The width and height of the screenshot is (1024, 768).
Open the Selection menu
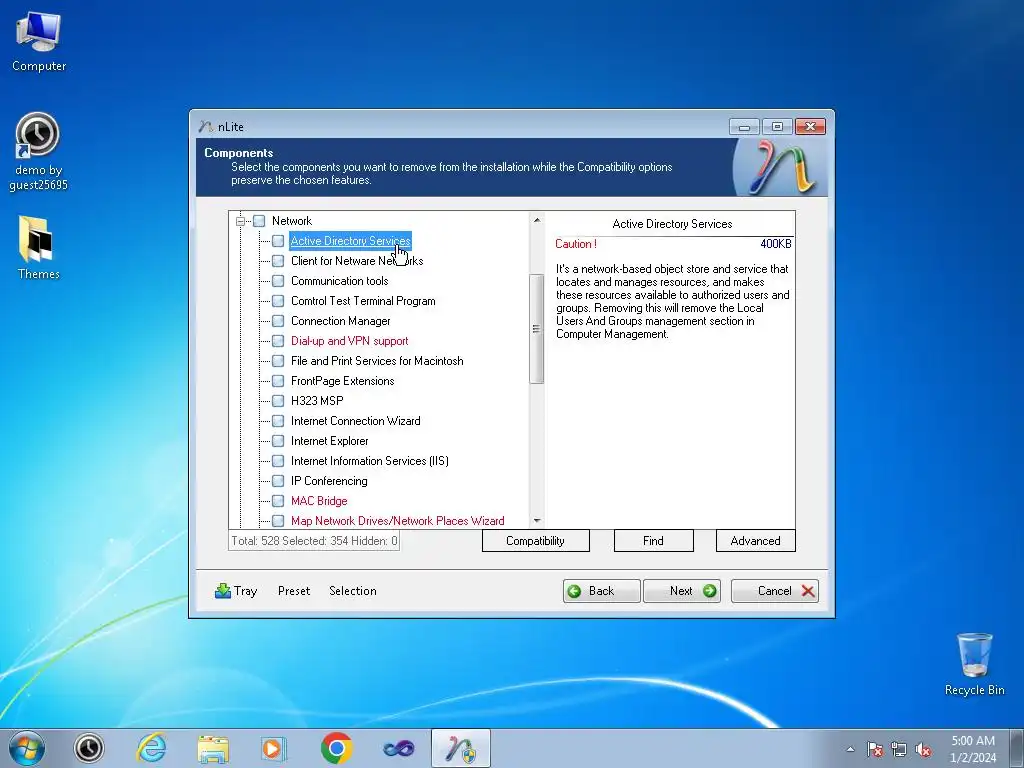[353, 591]
